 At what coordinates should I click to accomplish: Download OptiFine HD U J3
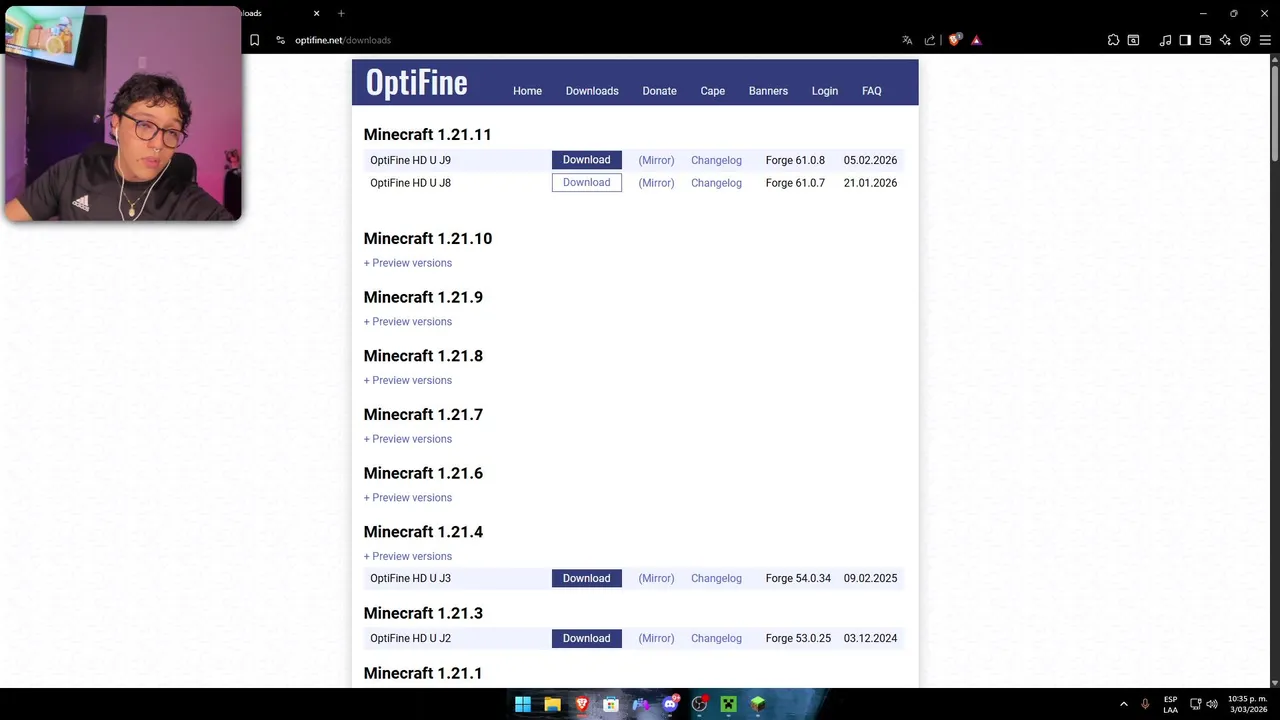[x=586, y=578]
